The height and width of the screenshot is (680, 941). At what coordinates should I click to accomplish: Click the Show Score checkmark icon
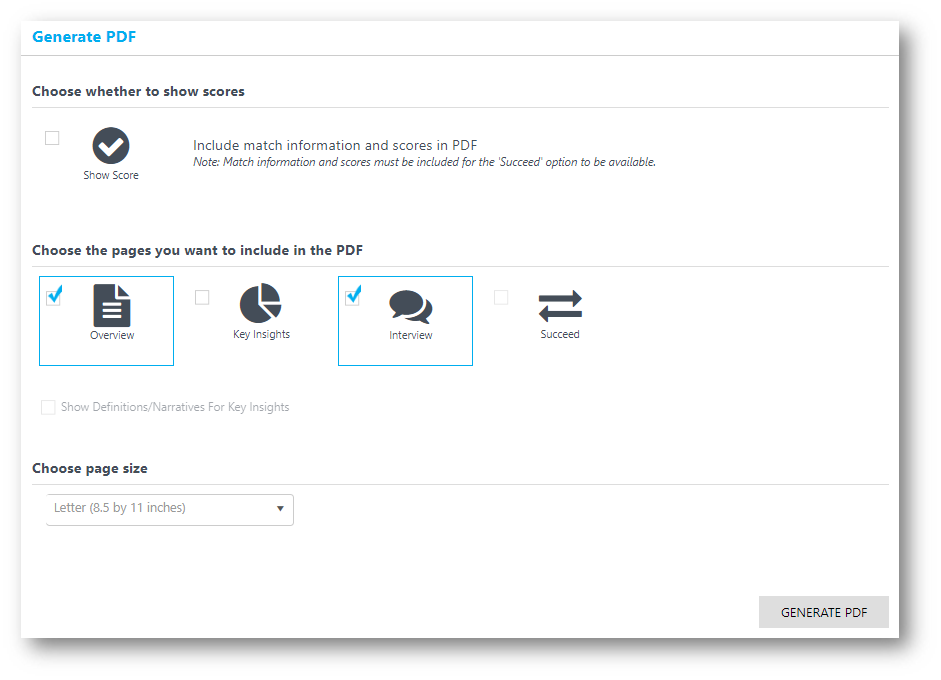pos(110,145)
